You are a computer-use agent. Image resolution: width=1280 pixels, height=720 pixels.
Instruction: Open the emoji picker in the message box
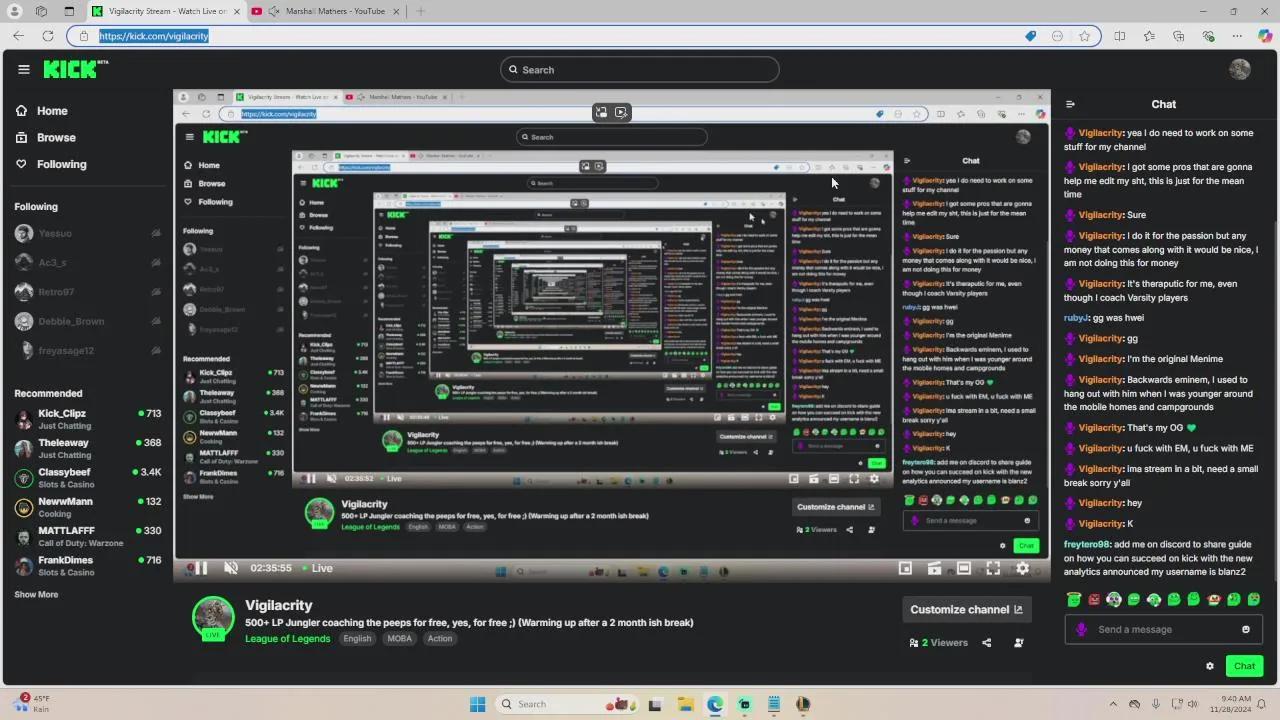coord(1246,630)
